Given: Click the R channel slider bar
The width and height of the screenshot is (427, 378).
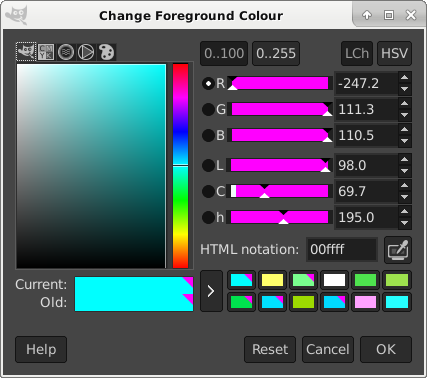Looking at the screenshot, I should [x=280, y=83].
